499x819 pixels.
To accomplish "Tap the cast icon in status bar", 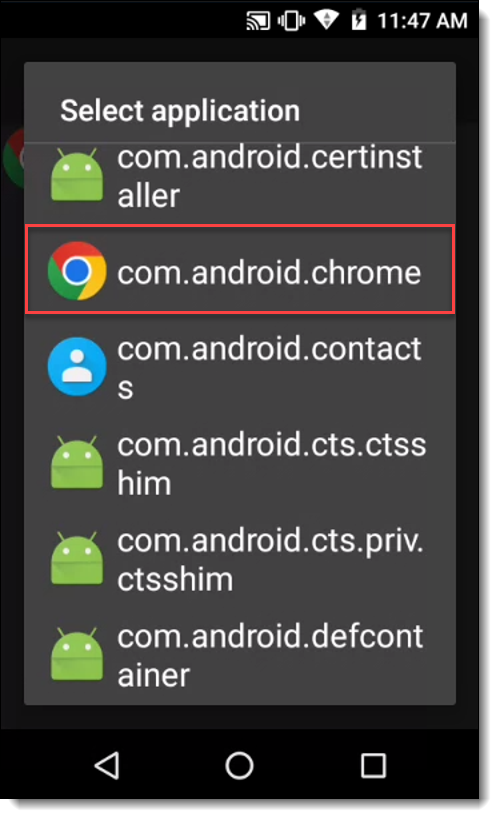I will 258,21.
